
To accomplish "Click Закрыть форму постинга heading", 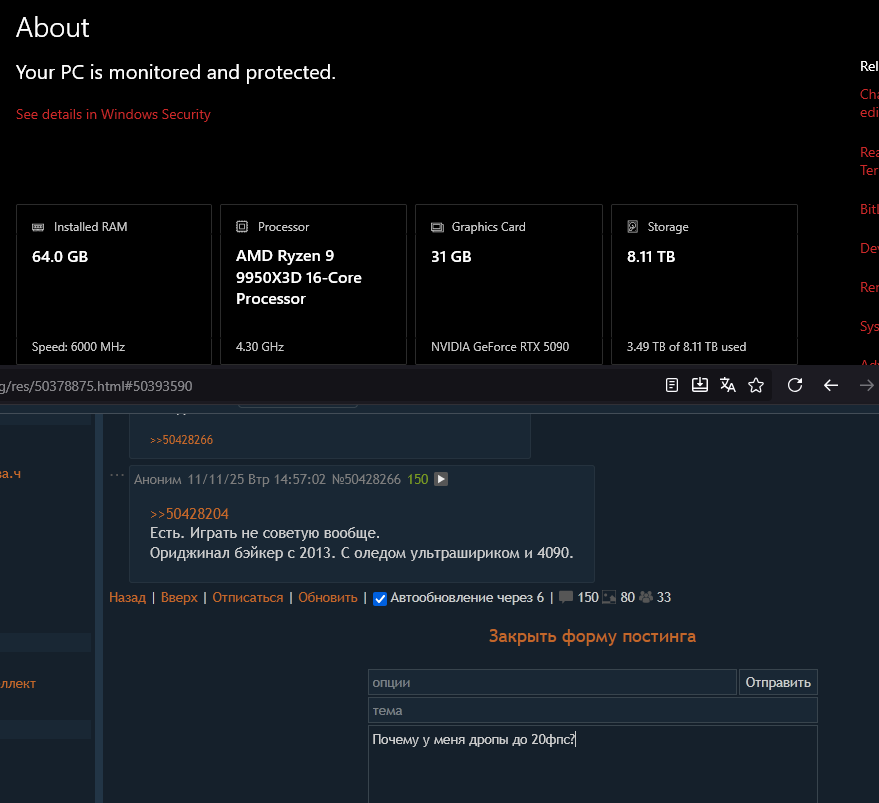I will 593,636.
